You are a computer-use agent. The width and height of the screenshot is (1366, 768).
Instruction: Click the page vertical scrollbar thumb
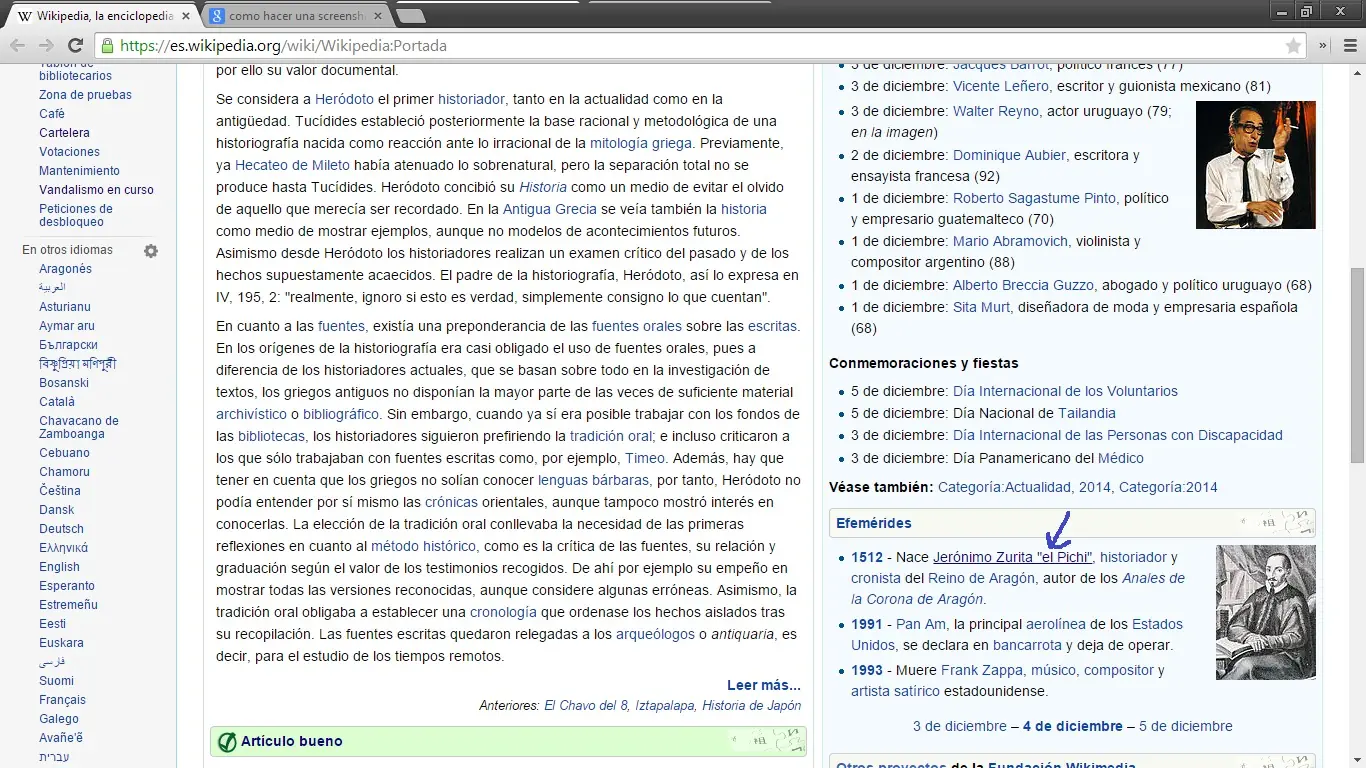[1357, 365]
